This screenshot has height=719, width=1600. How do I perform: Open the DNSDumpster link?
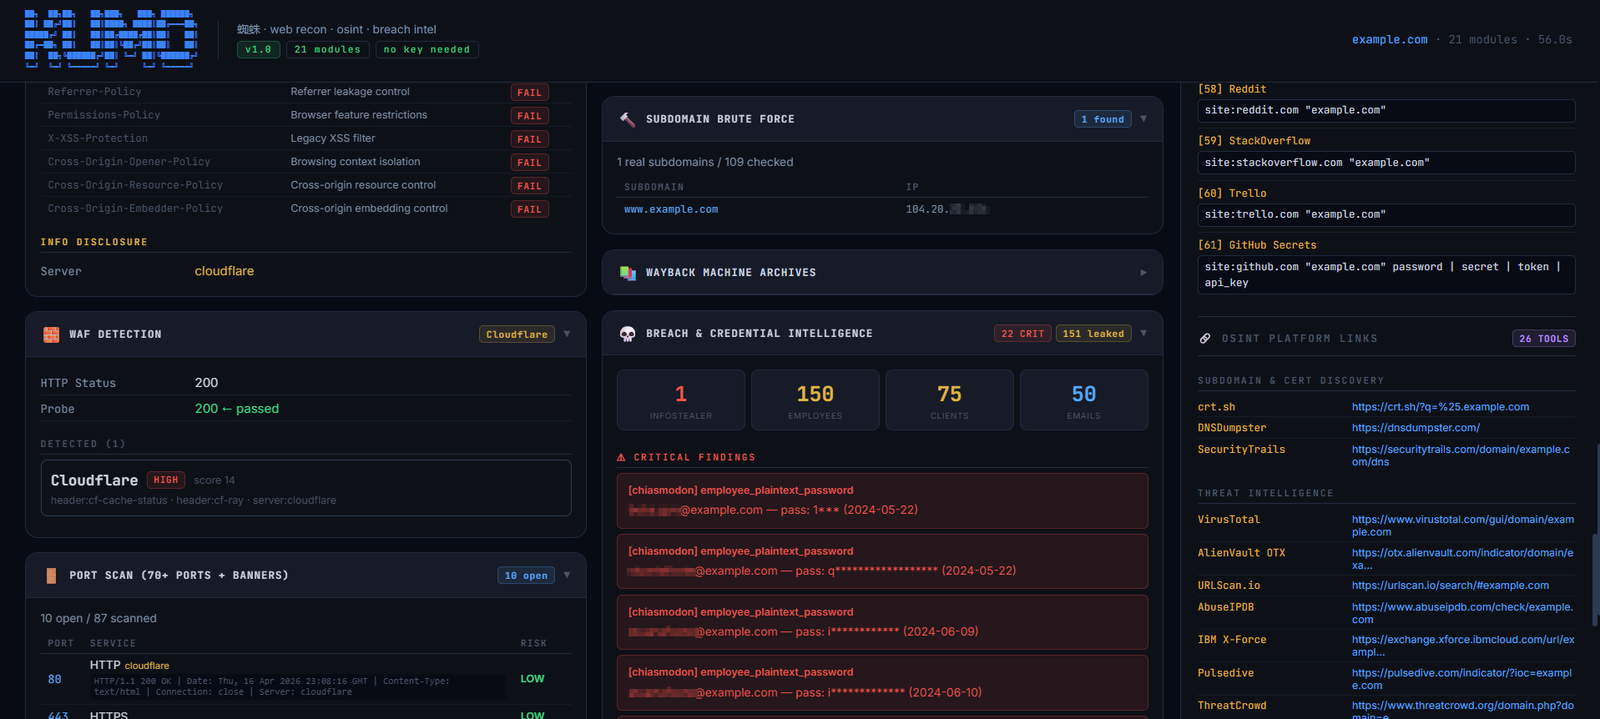[x=1415, y=428]
